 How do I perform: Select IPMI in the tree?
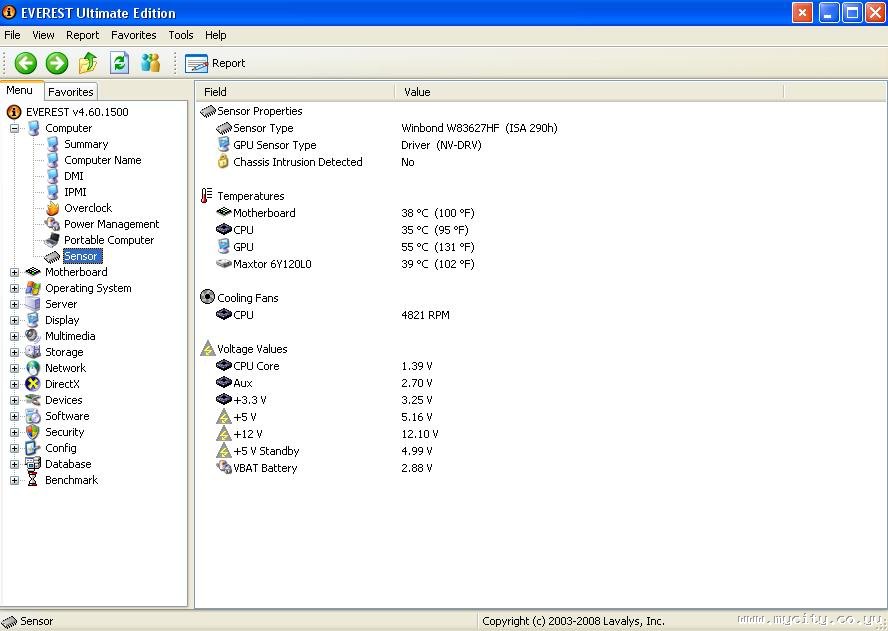[x=75, y=192]
